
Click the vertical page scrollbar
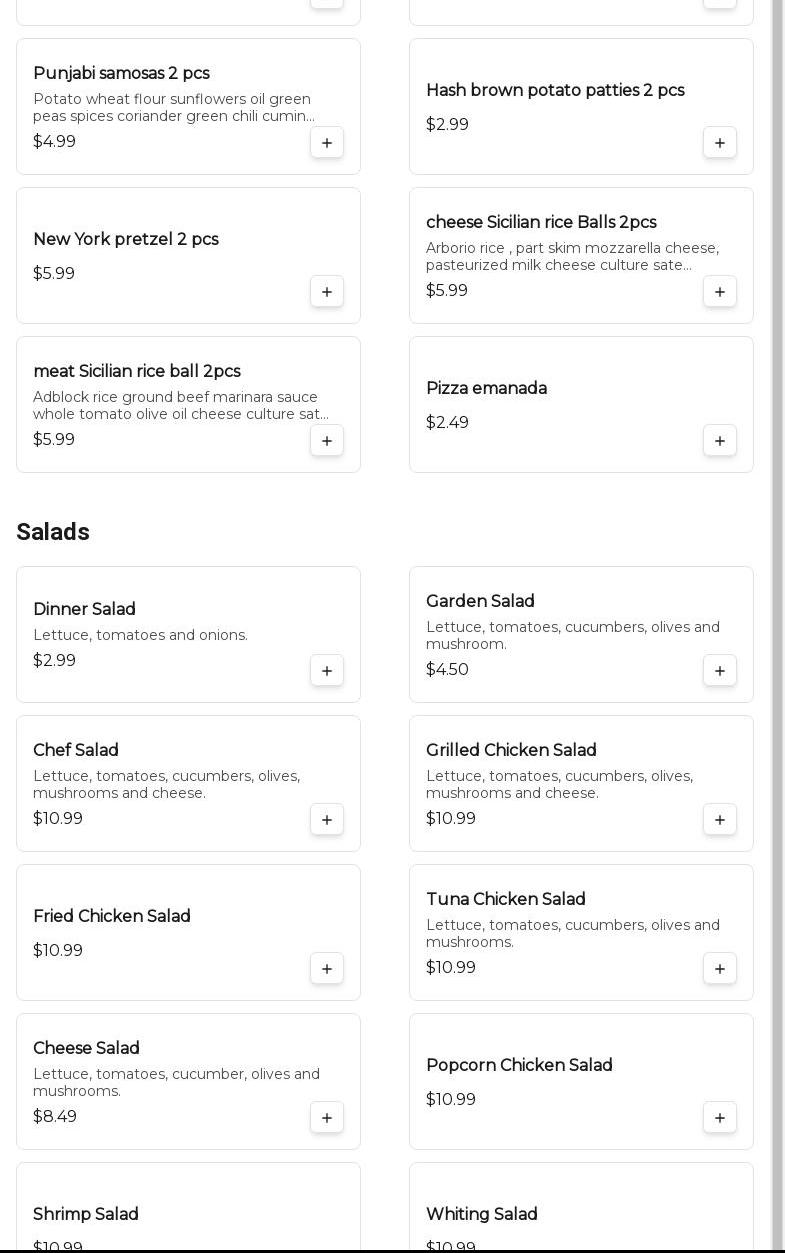click(x=777, y=600)
